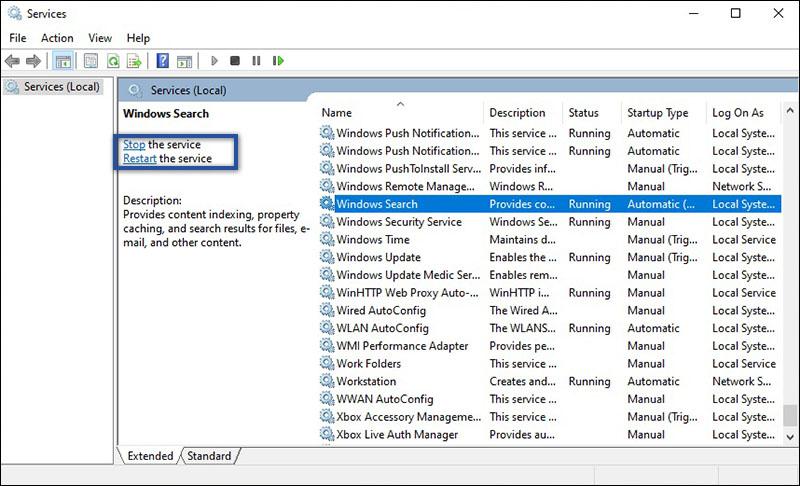
Task: Select Services (Local) in the console tree
Action: 62,87
